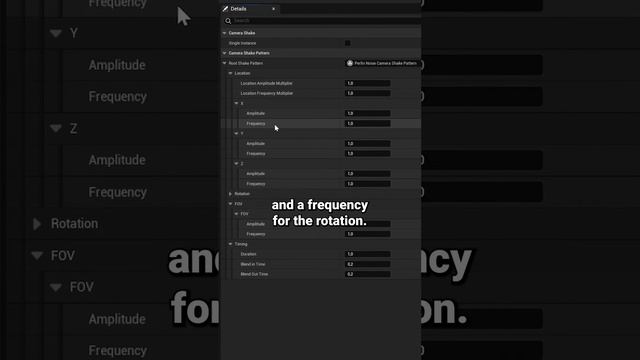Collapse the Z axis group under Location

[x=236, y=164]
